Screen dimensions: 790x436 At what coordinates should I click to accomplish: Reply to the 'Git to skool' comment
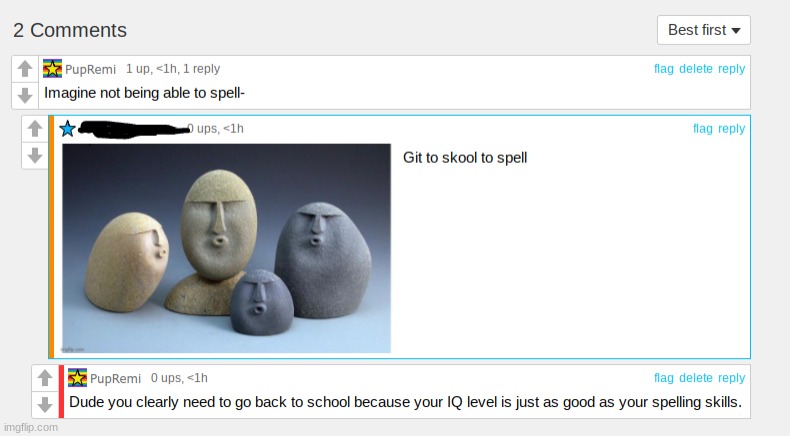[732, 129]
